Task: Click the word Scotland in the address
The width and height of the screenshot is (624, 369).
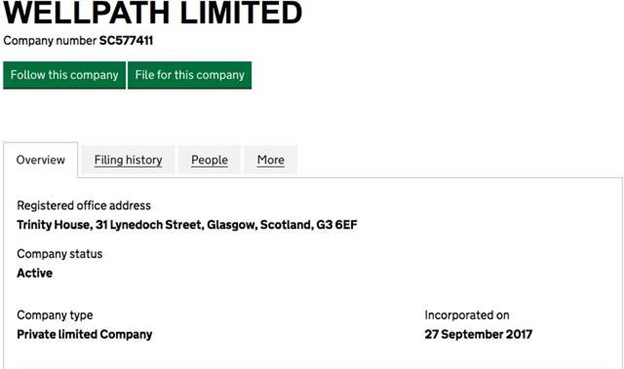Action: coord(286,225)
